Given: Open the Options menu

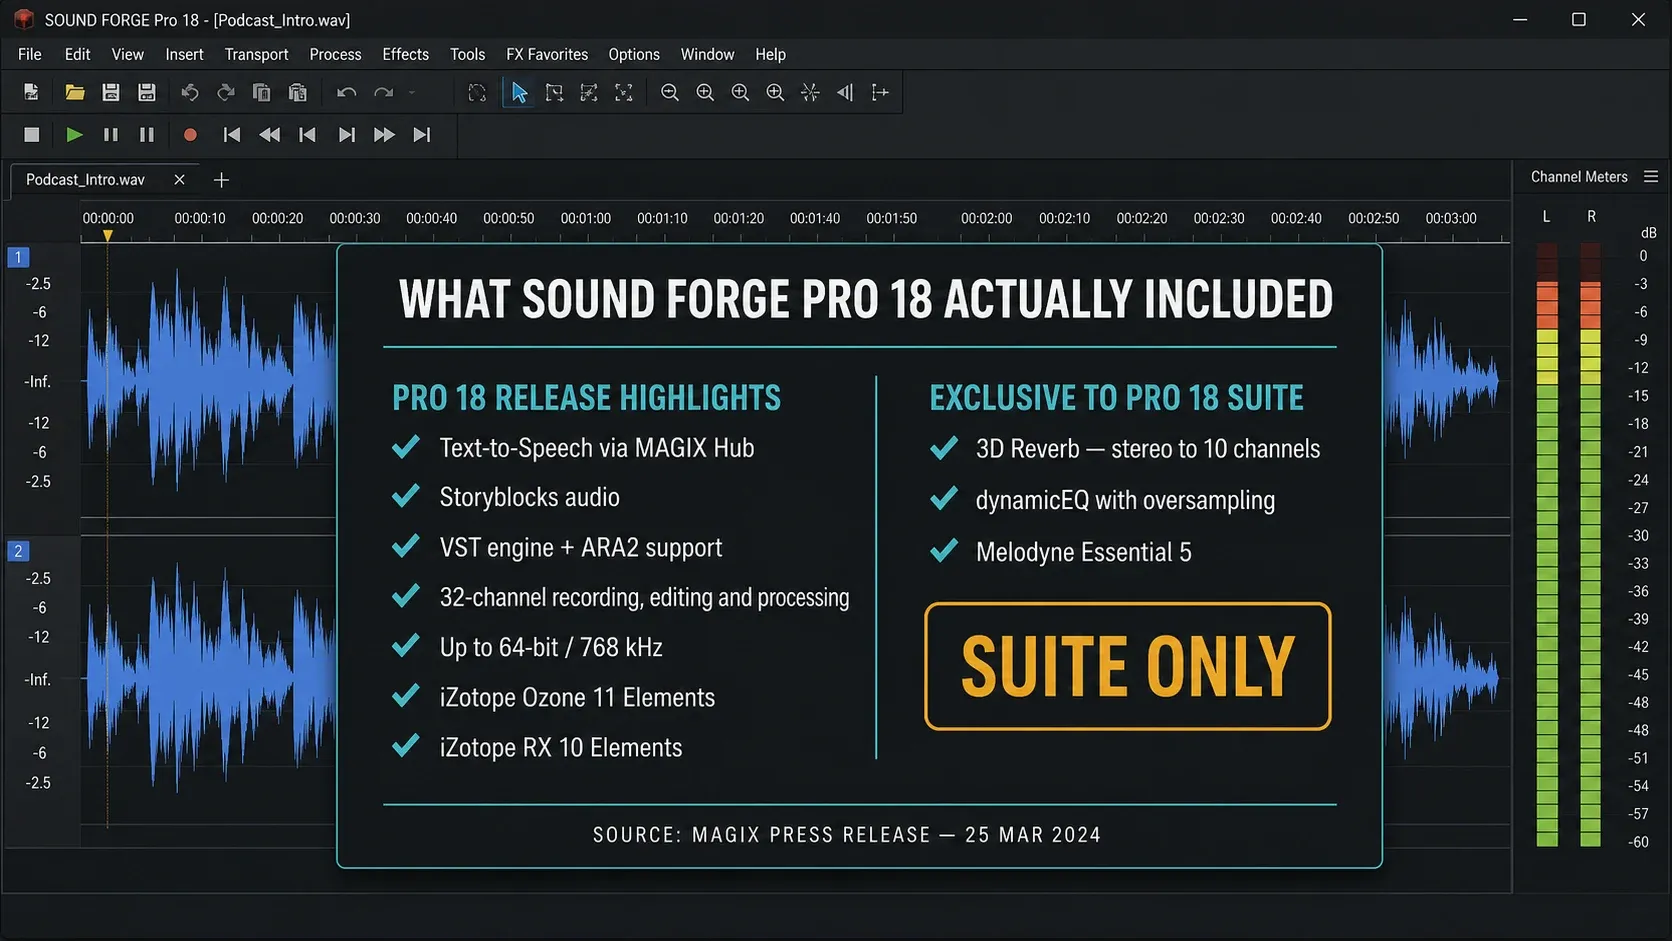Looking at the screenshot, I should (x=634, y=54).
